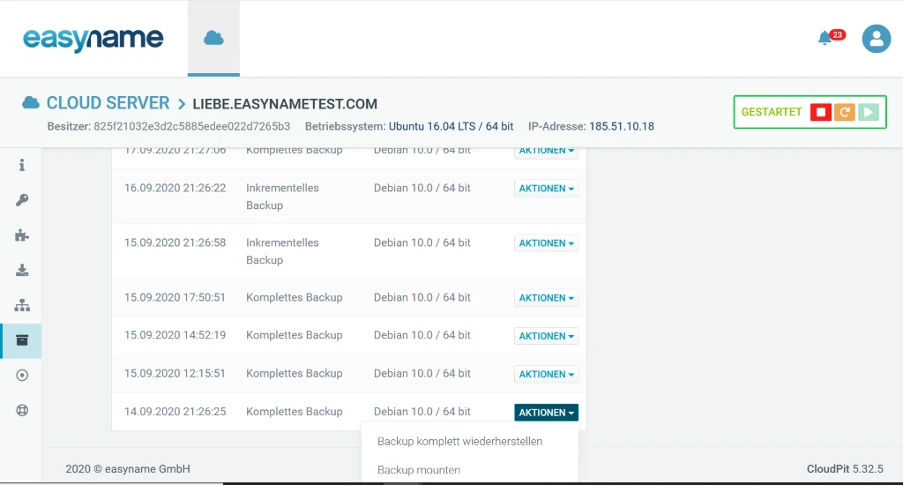
Task: Open the user profile avatar menu
Action: 876,39
